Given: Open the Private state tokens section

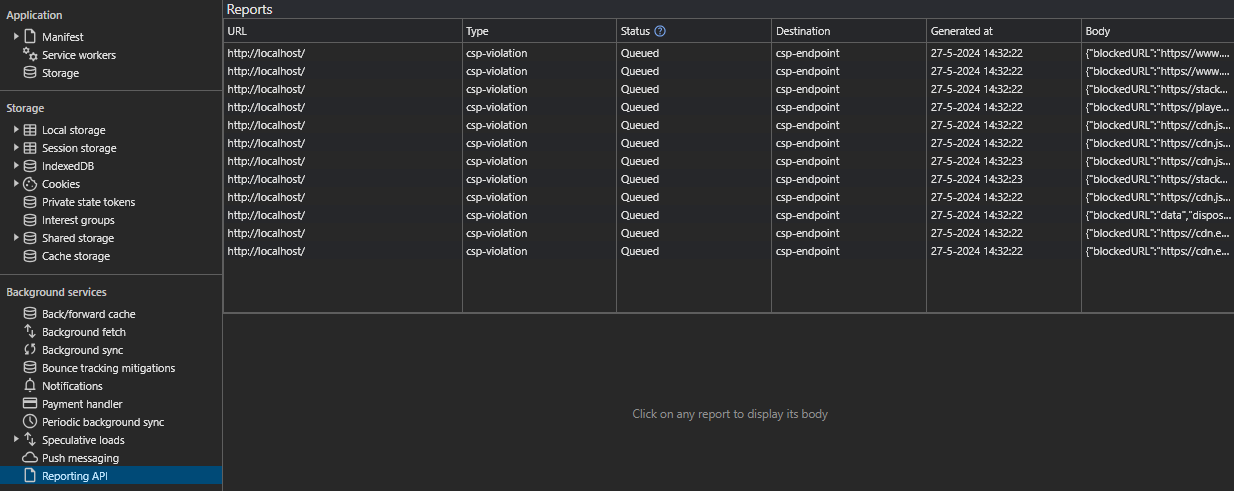Looking at the screenshot, I should pyautogui.click(x=88, y=202).
